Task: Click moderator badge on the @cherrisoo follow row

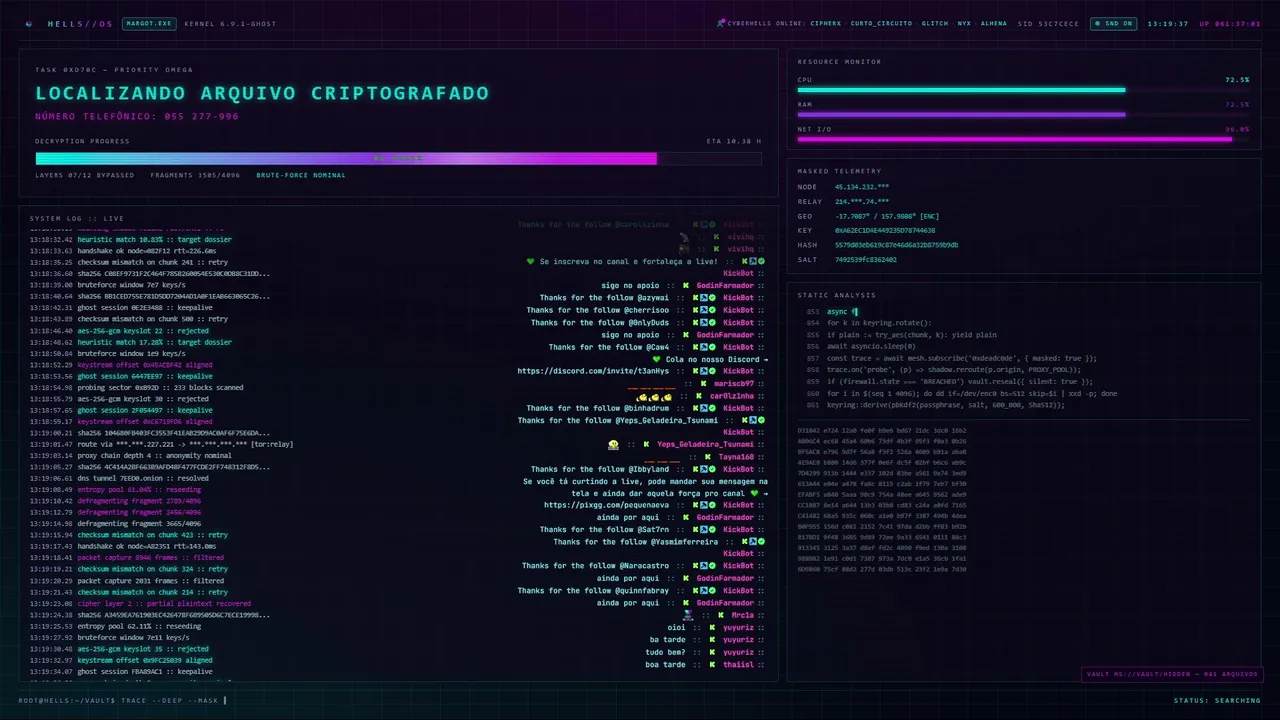Action: [704, 310]
